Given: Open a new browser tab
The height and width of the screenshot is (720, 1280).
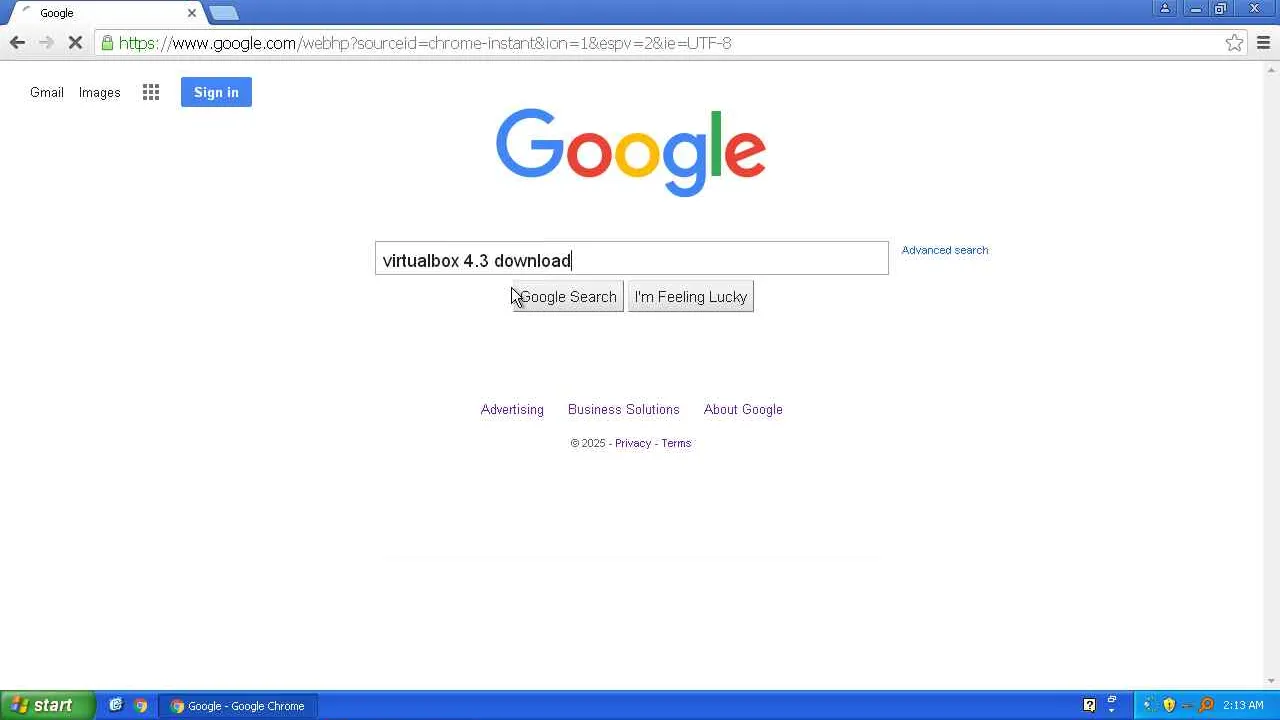Looking at the screenshot, I should tap(224, 13).
